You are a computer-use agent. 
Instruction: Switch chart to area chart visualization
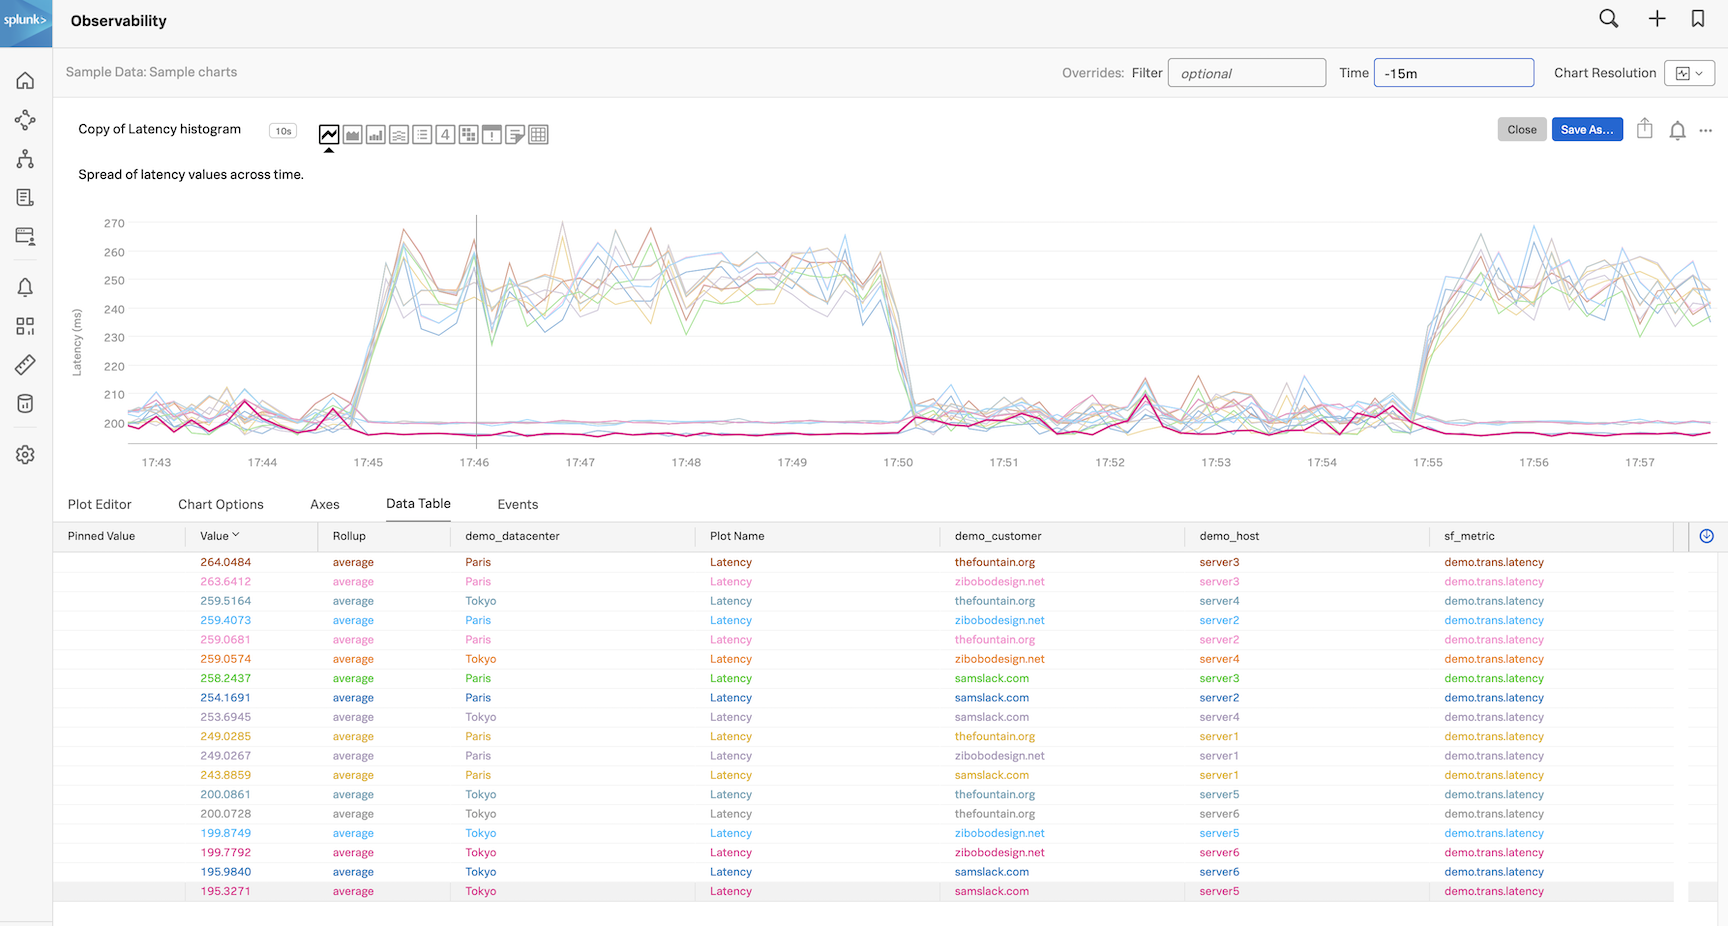pos(353,135)
